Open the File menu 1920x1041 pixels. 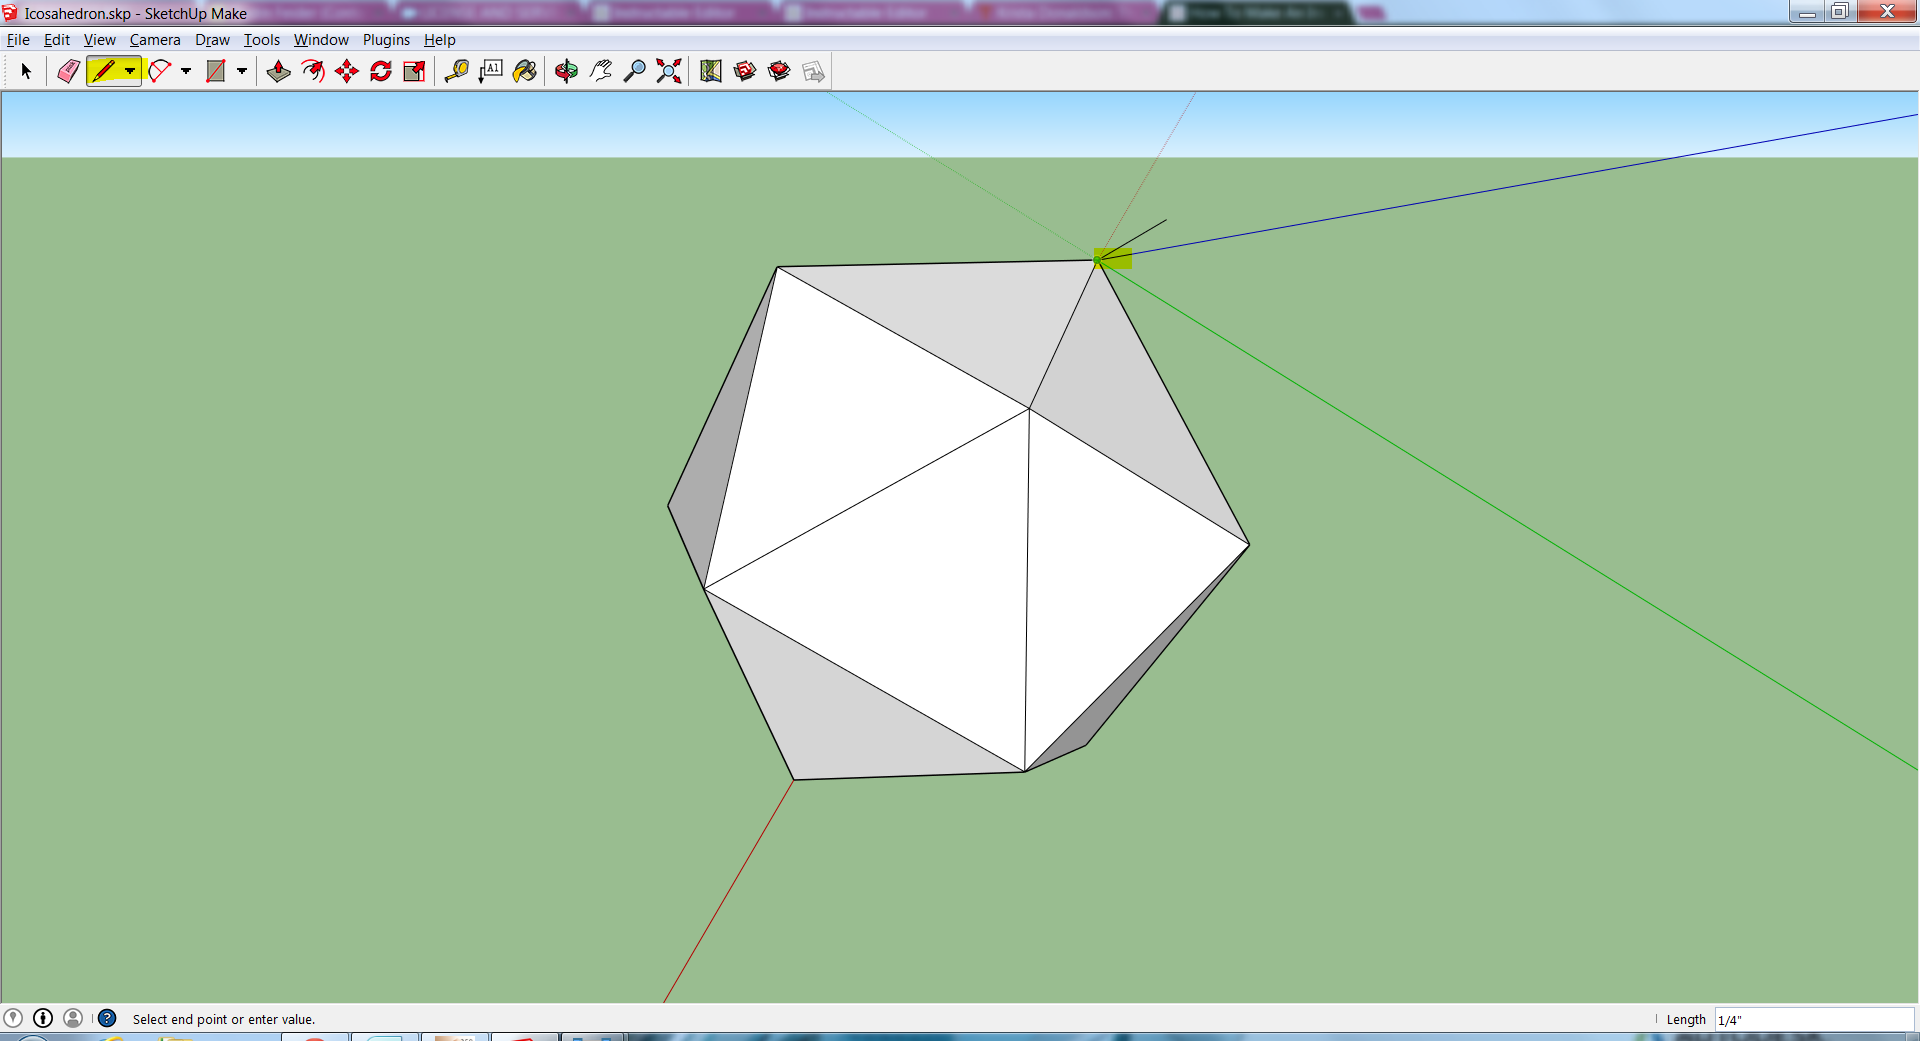[18, 40]
